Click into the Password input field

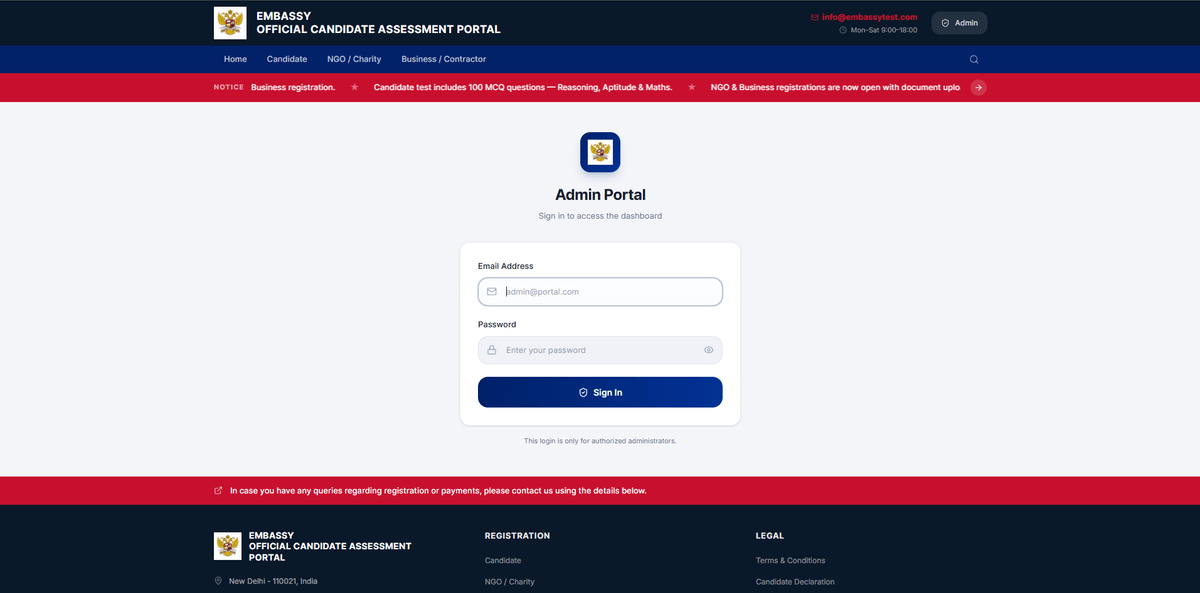[600, 350]
